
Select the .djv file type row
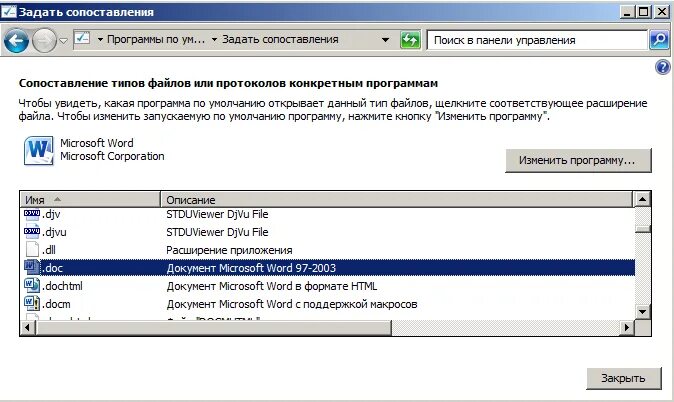[x=328, y=214]
